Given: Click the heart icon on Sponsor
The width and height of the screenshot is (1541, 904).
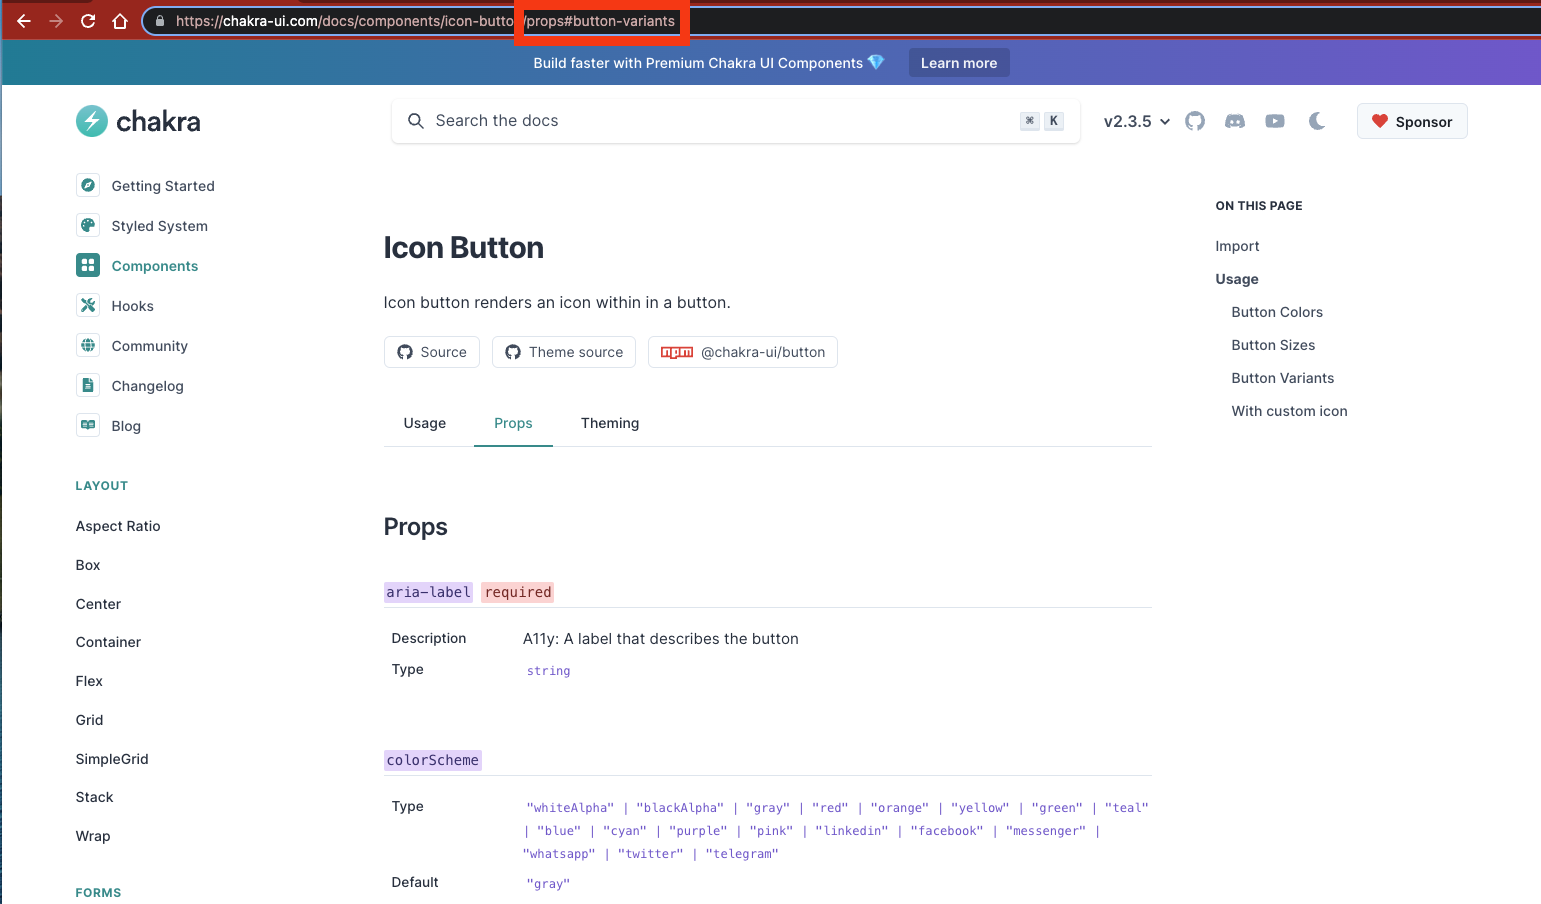Looking at the screenshot, I should (x=1380, y=121).
